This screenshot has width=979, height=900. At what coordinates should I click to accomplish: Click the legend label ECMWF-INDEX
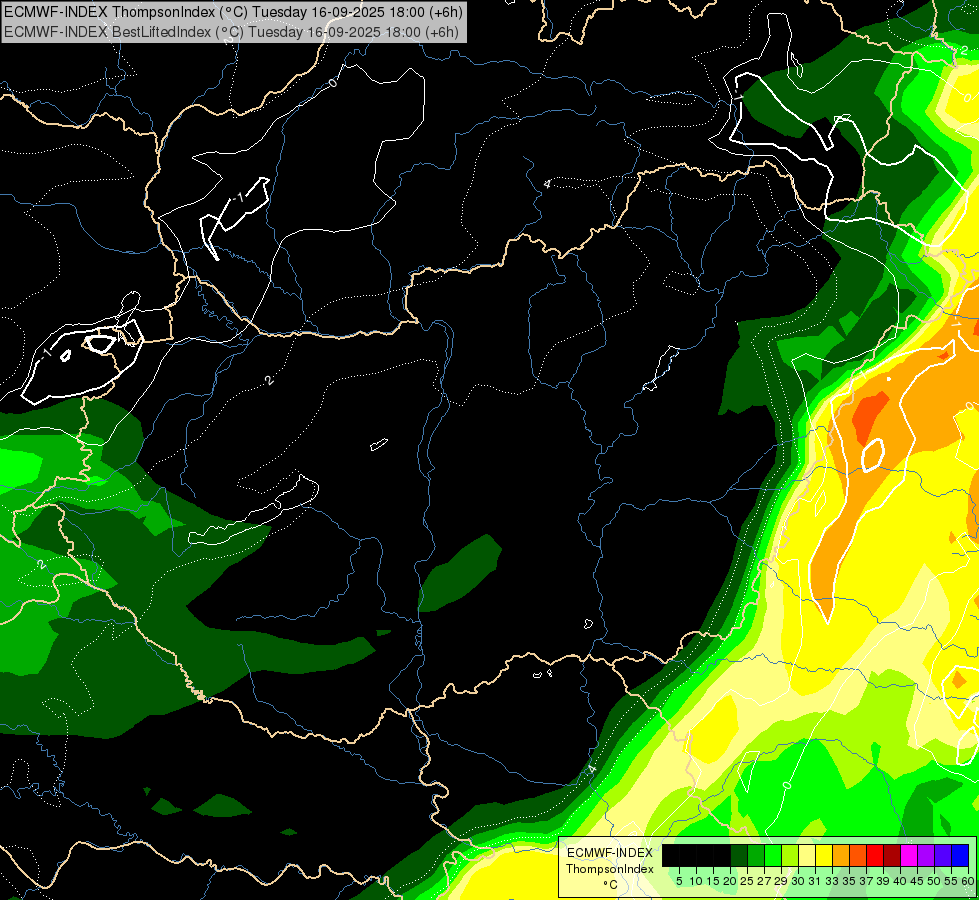click(610, 853)
